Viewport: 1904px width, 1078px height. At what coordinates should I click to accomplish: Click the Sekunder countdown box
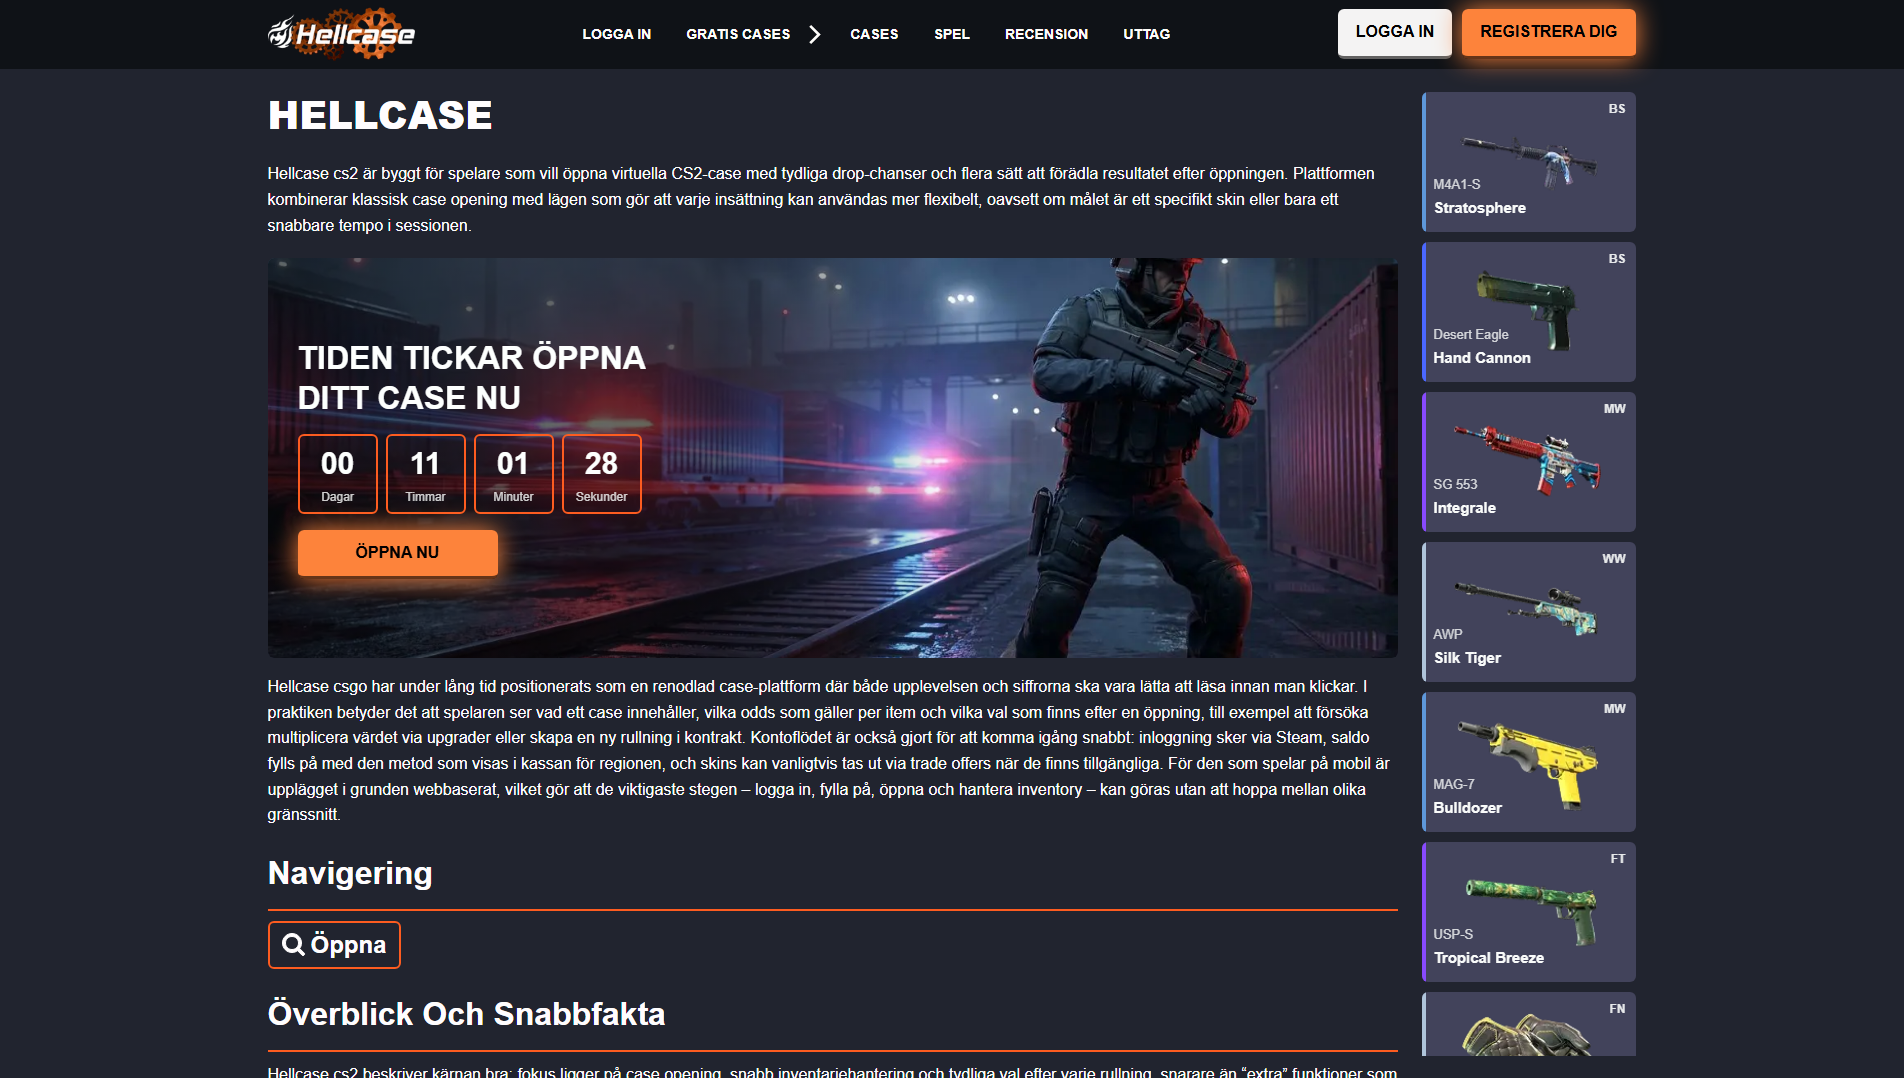pos(601,474)
